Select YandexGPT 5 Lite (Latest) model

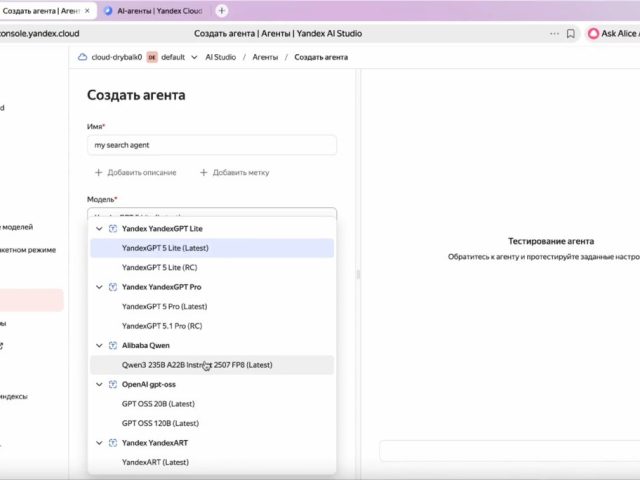[x=212, y=248]
